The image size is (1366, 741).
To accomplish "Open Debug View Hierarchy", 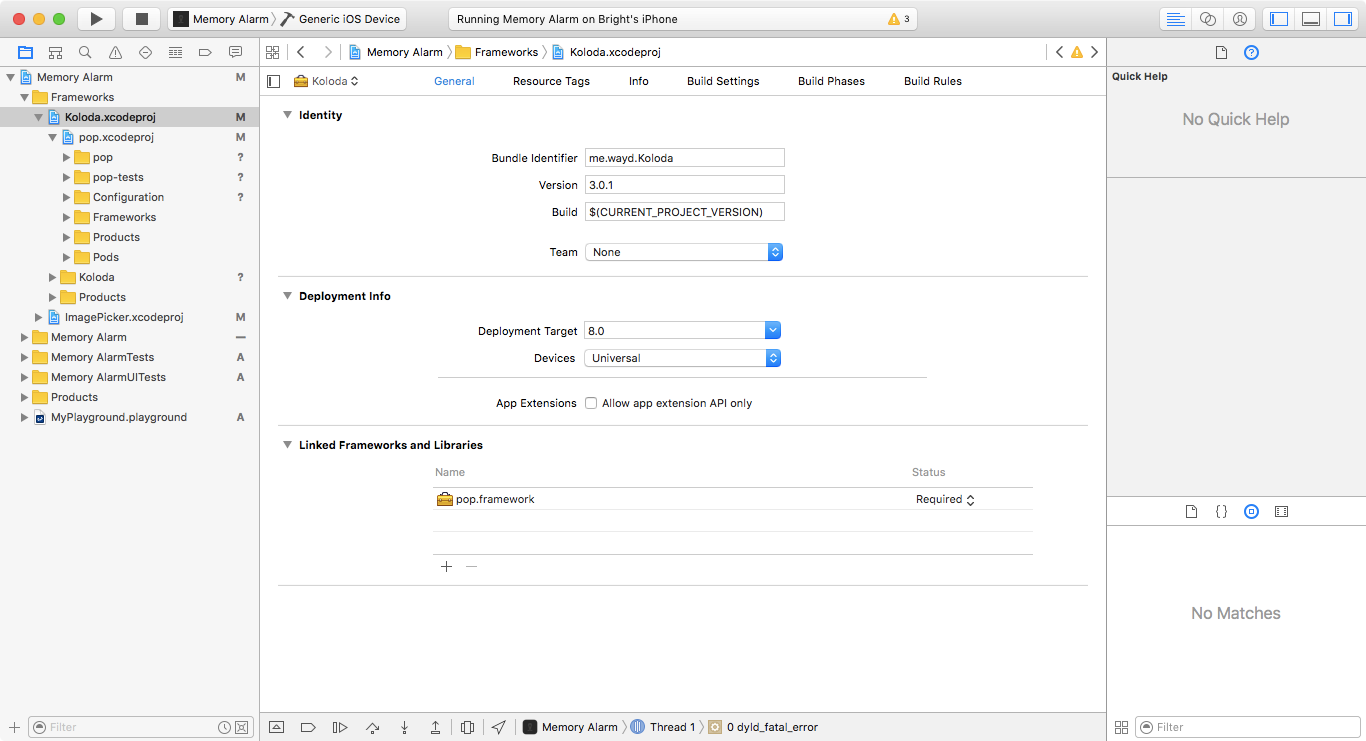I will (x=468, y=727).
